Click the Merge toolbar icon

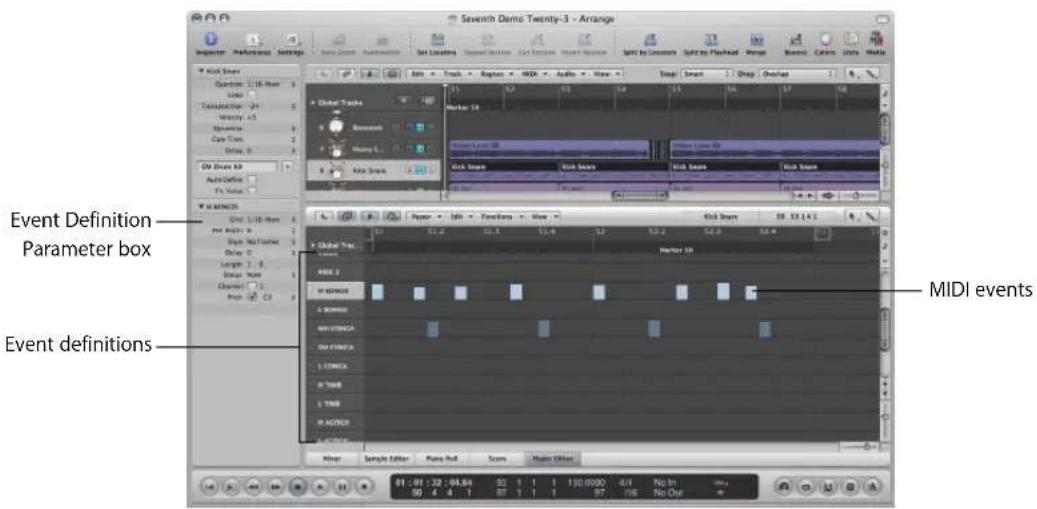click(757, 40)
